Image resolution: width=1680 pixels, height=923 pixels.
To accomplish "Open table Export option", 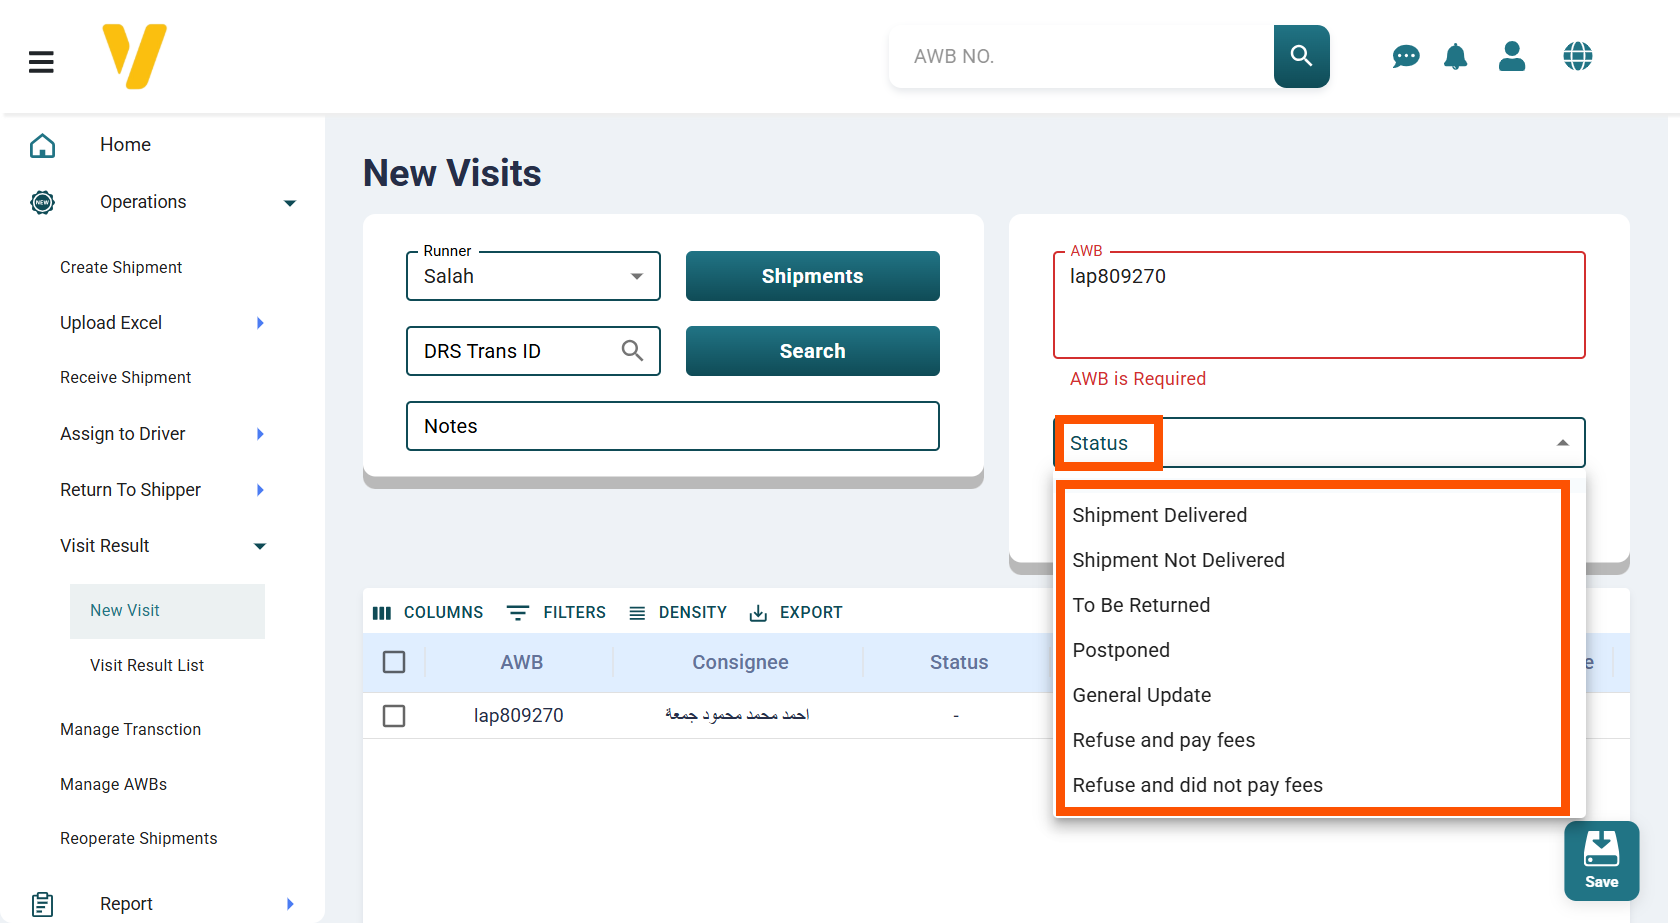I will point(796,612).
